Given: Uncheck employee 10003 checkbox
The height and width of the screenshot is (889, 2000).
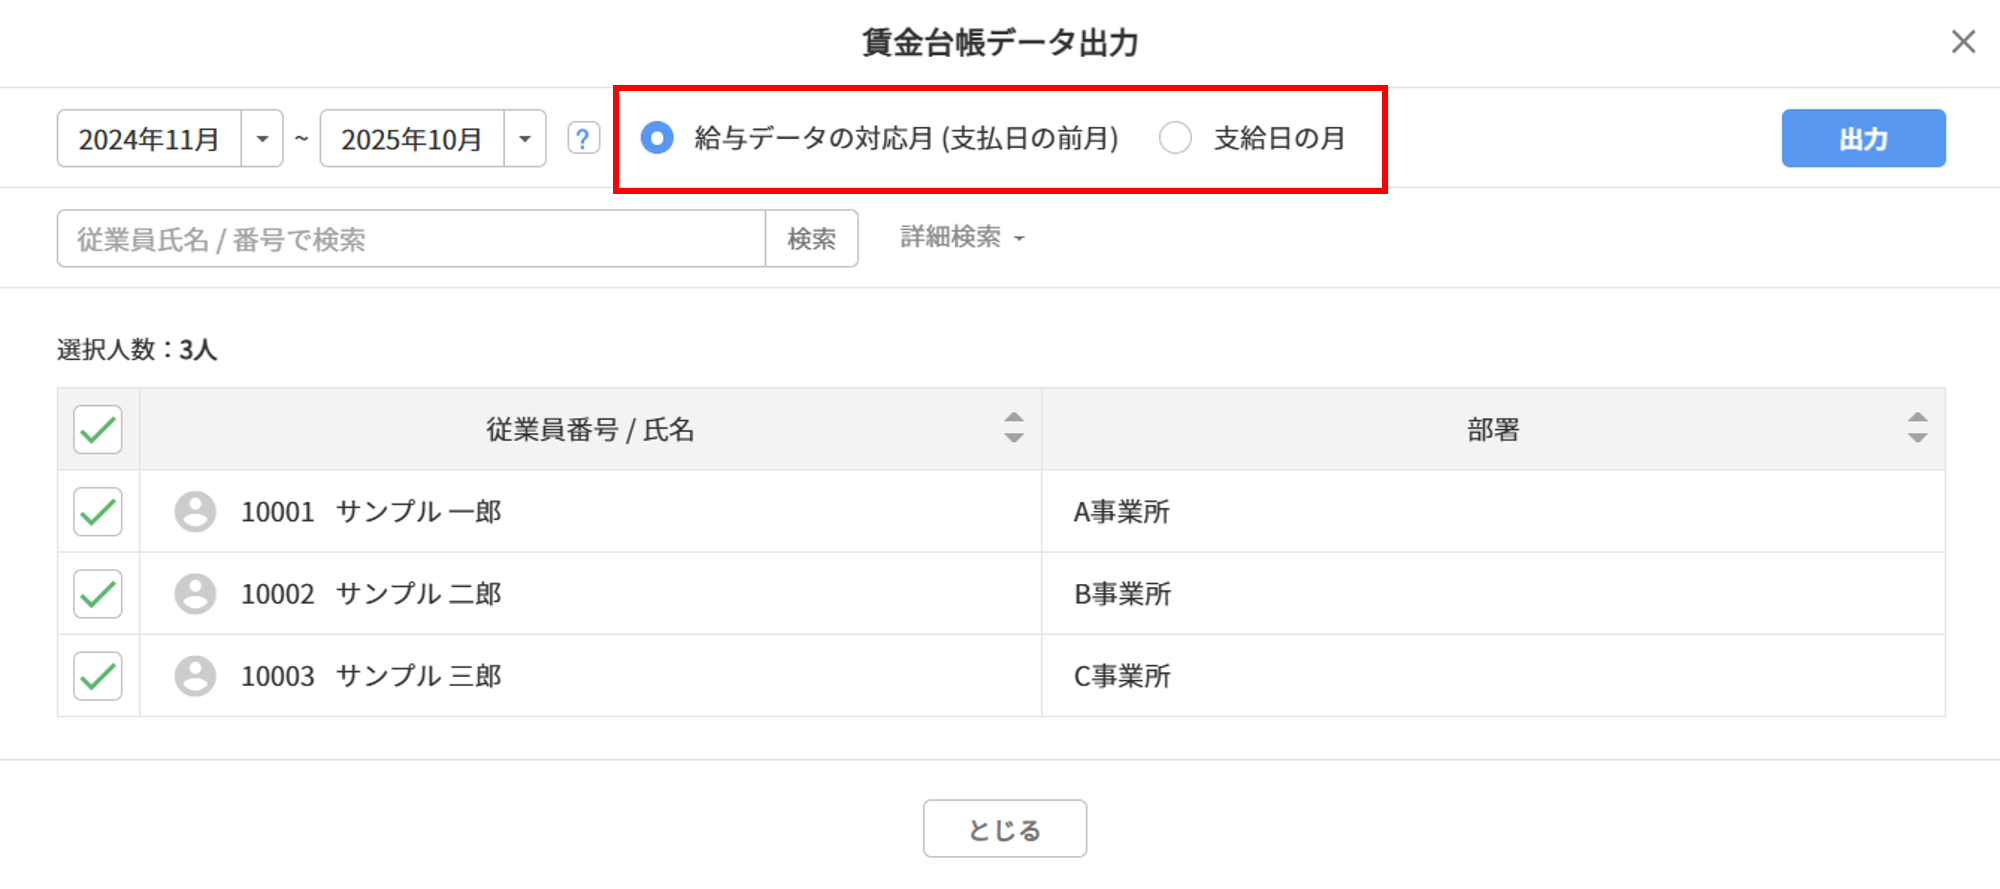Looking at the screenshot, I should coord(98,676).
